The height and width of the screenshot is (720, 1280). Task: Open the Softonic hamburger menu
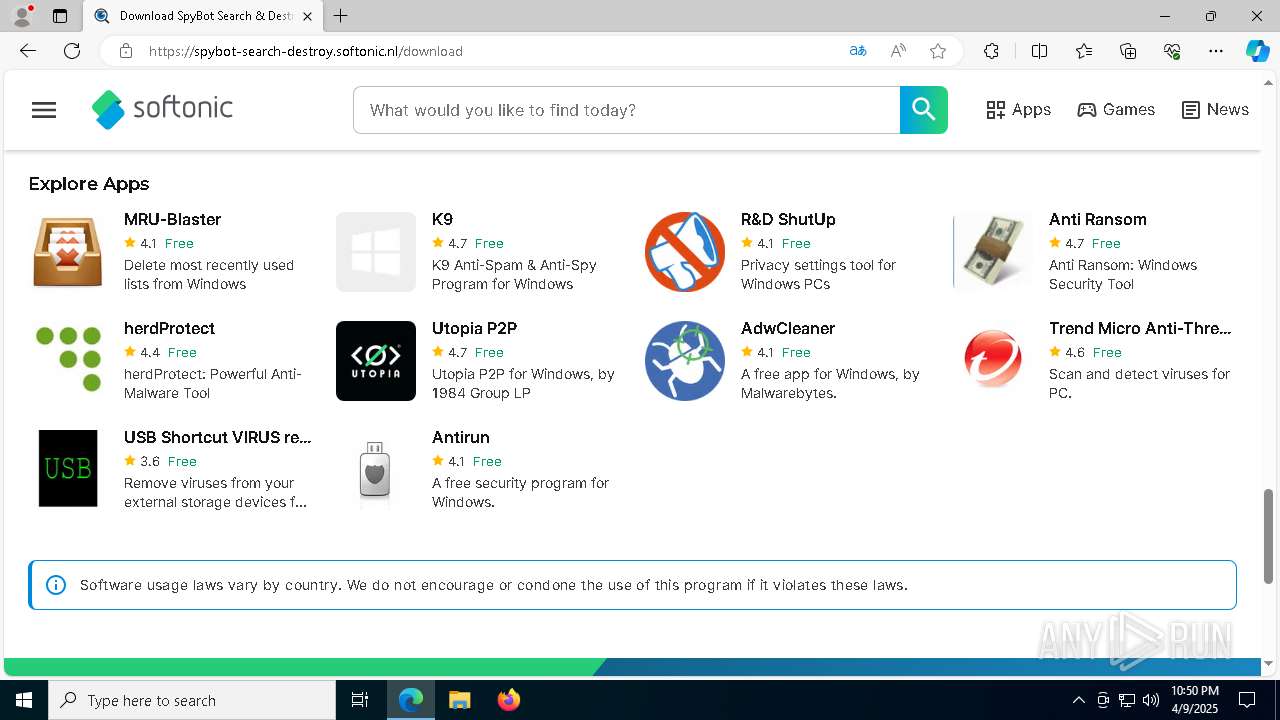click(x=44, y=110)
